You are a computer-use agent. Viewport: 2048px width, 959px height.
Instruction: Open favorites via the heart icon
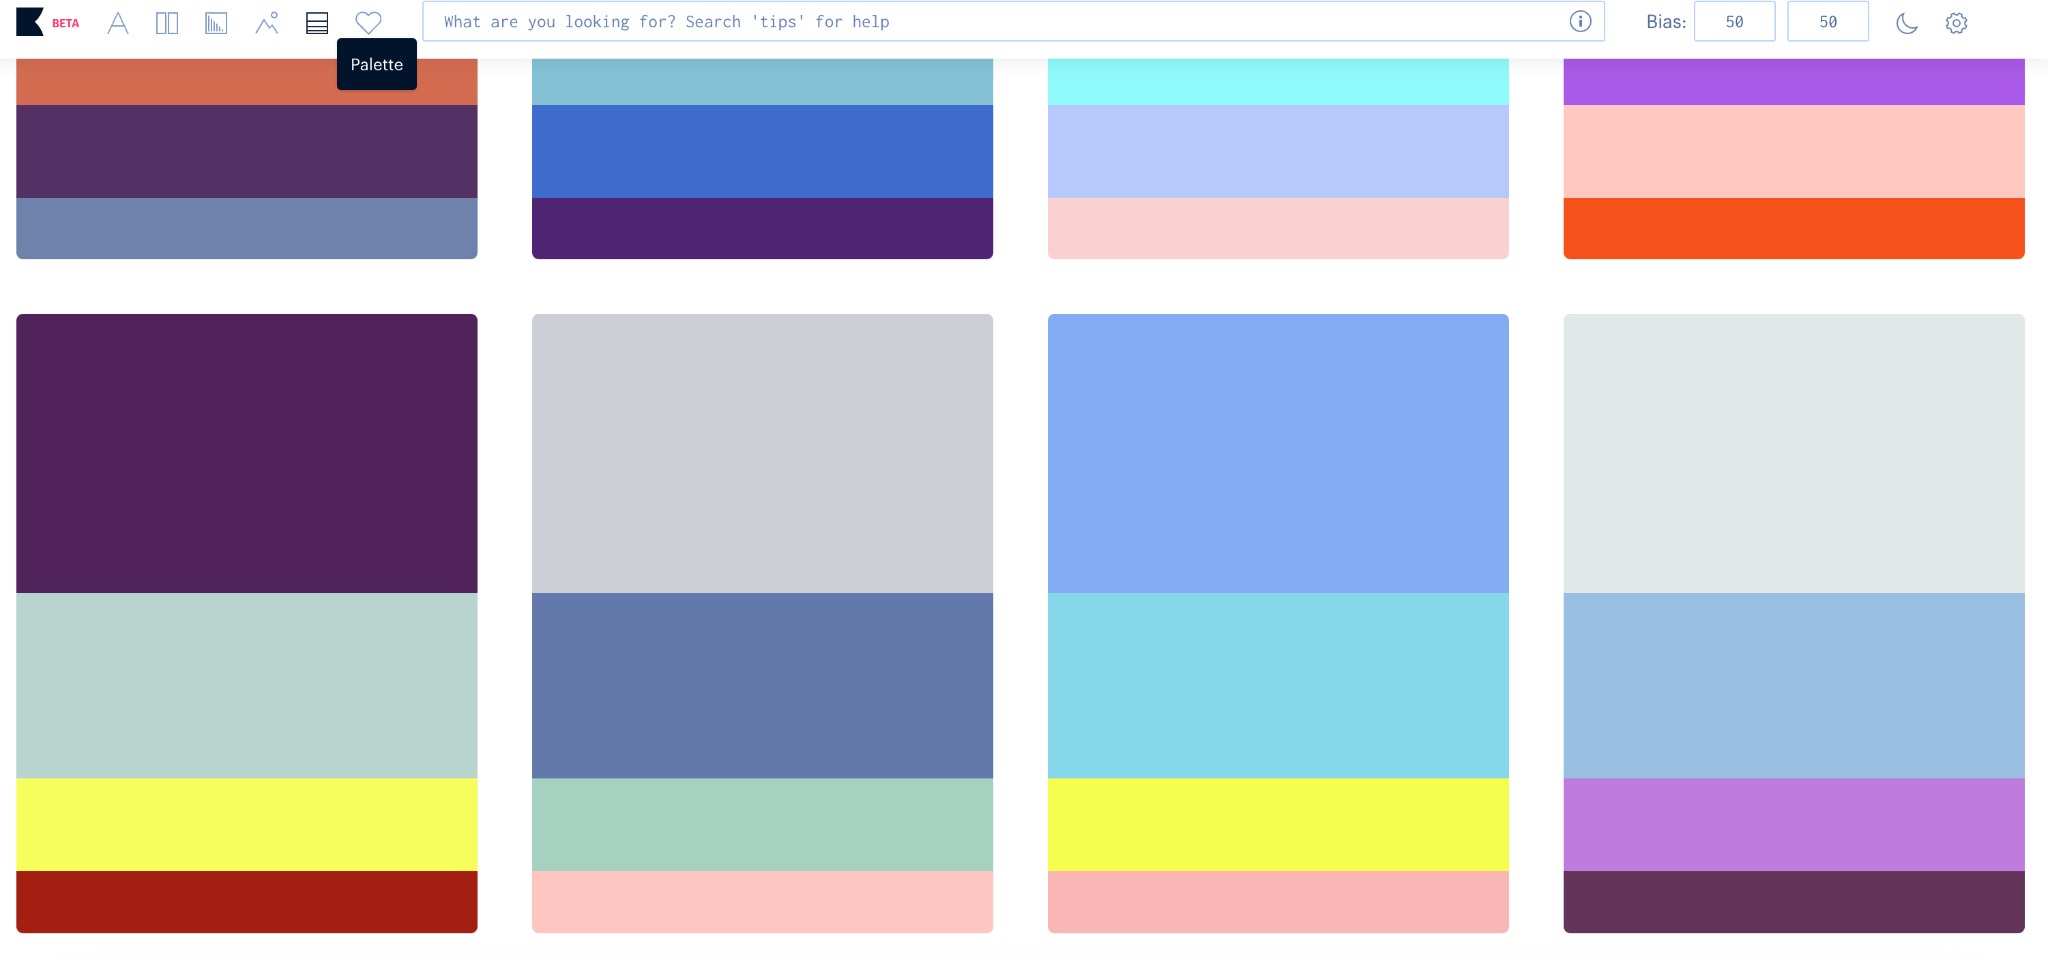(369, 22)
